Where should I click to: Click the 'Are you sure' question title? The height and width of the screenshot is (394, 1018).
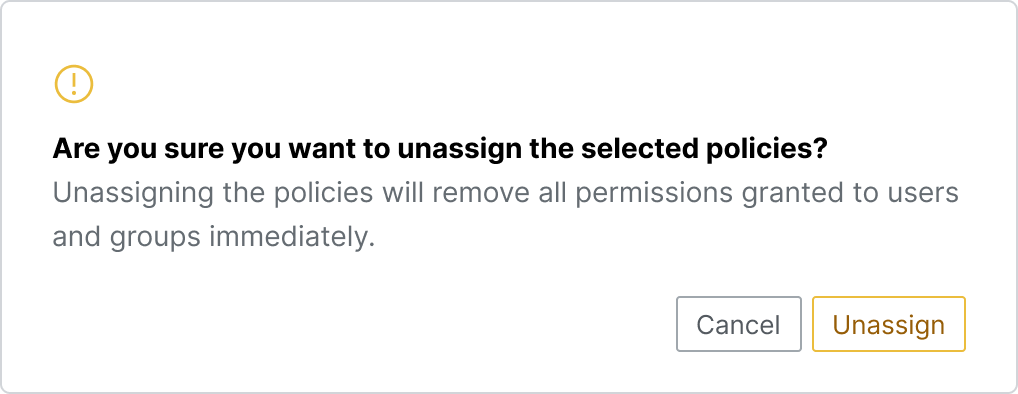[440, 149]
